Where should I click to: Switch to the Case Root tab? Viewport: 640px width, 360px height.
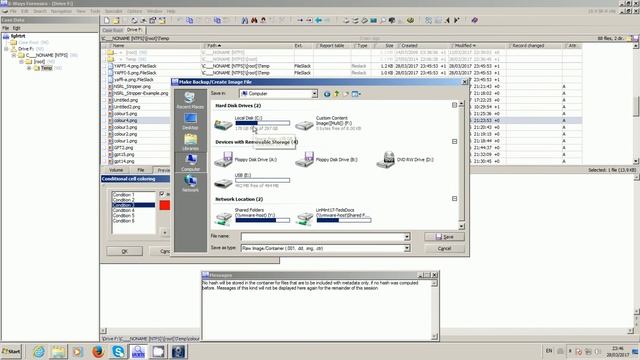click(x=112, y=30)
